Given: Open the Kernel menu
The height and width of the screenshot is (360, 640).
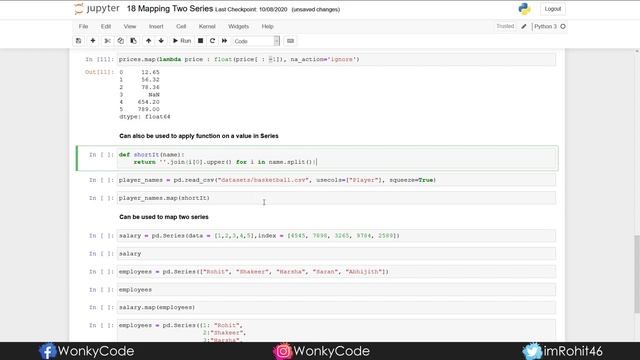Looking at the screenshot, I should tap(207, 27).
